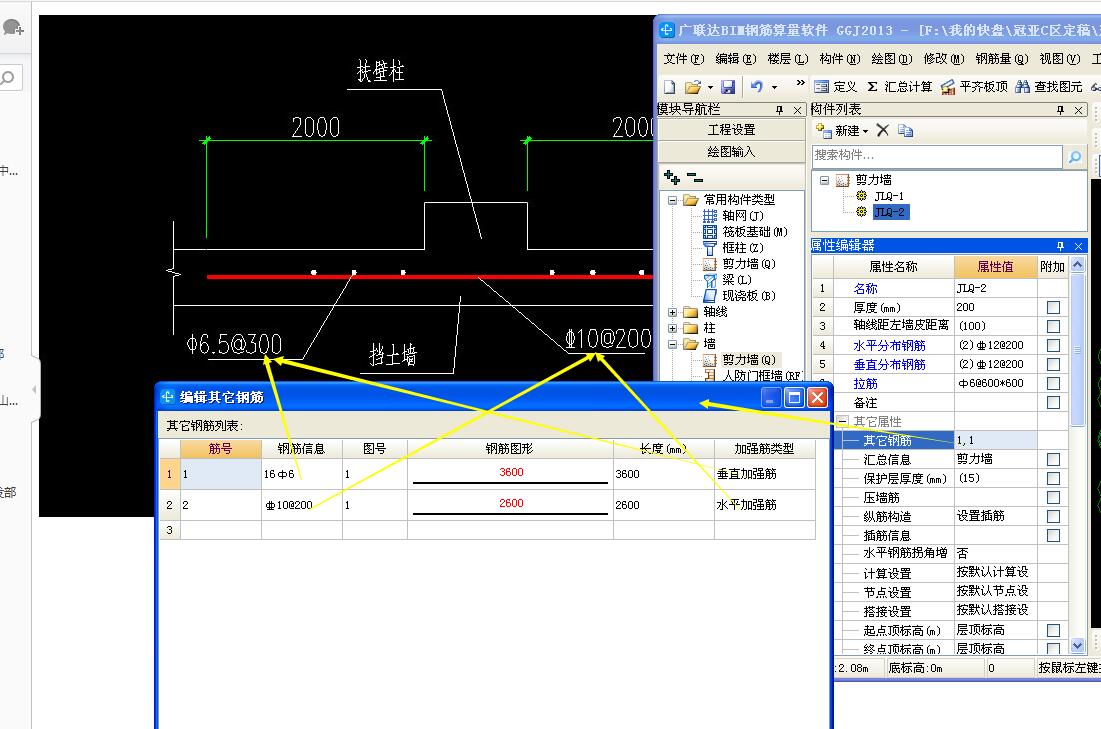Open the 绘图(D) menu

click(x=892, y=59)
